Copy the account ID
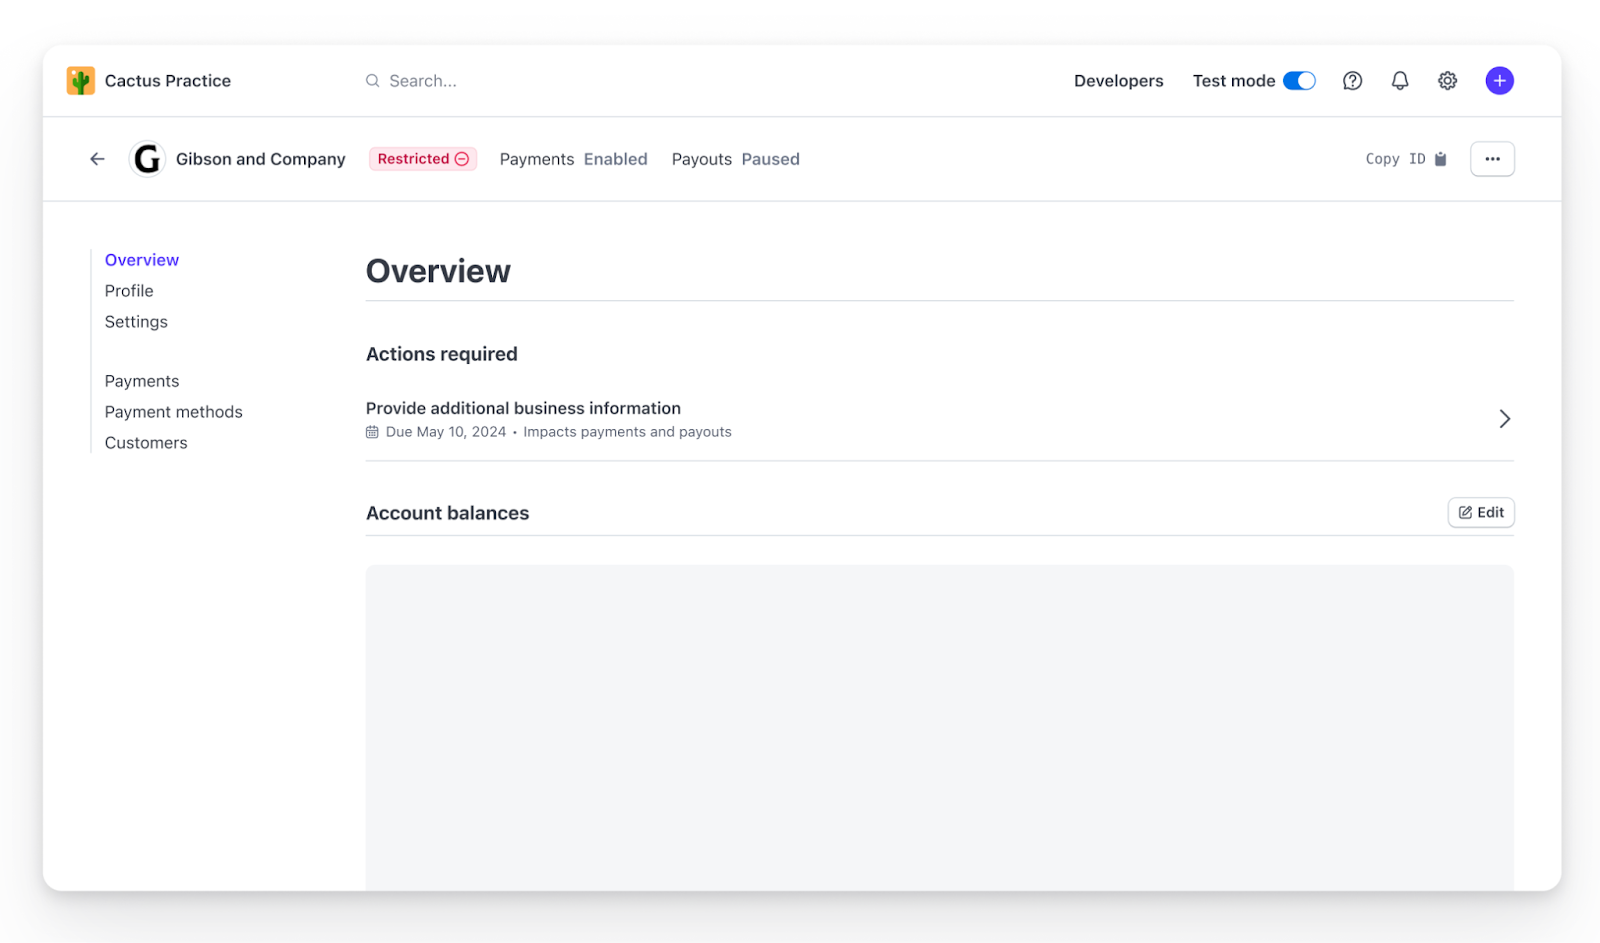Screen dimensions: 1600x943 tap(1406, 159)
